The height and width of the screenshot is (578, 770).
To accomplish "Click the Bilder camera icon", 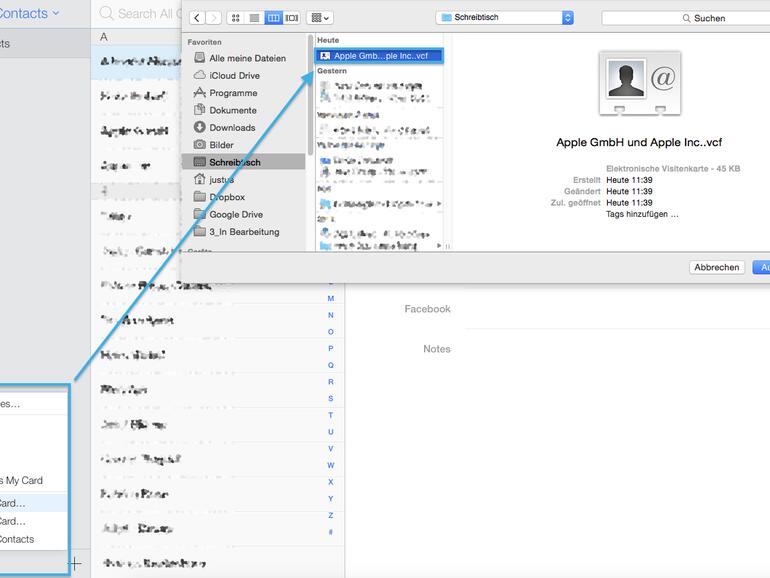I will tap(199, 144).
